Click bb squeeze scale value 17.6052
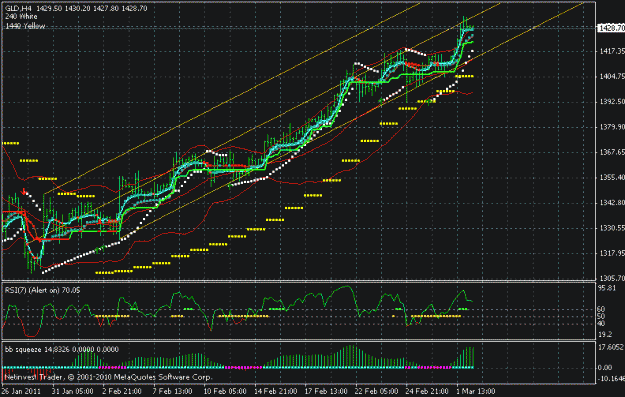625x397 pixels. click(611, 347)
